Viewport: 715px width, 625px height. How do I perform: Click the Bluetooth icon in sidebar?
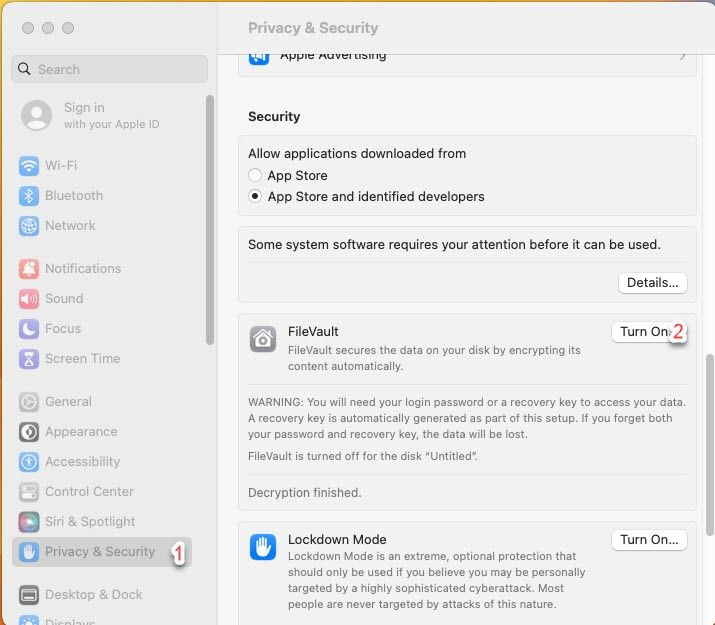tap(29, 196)
